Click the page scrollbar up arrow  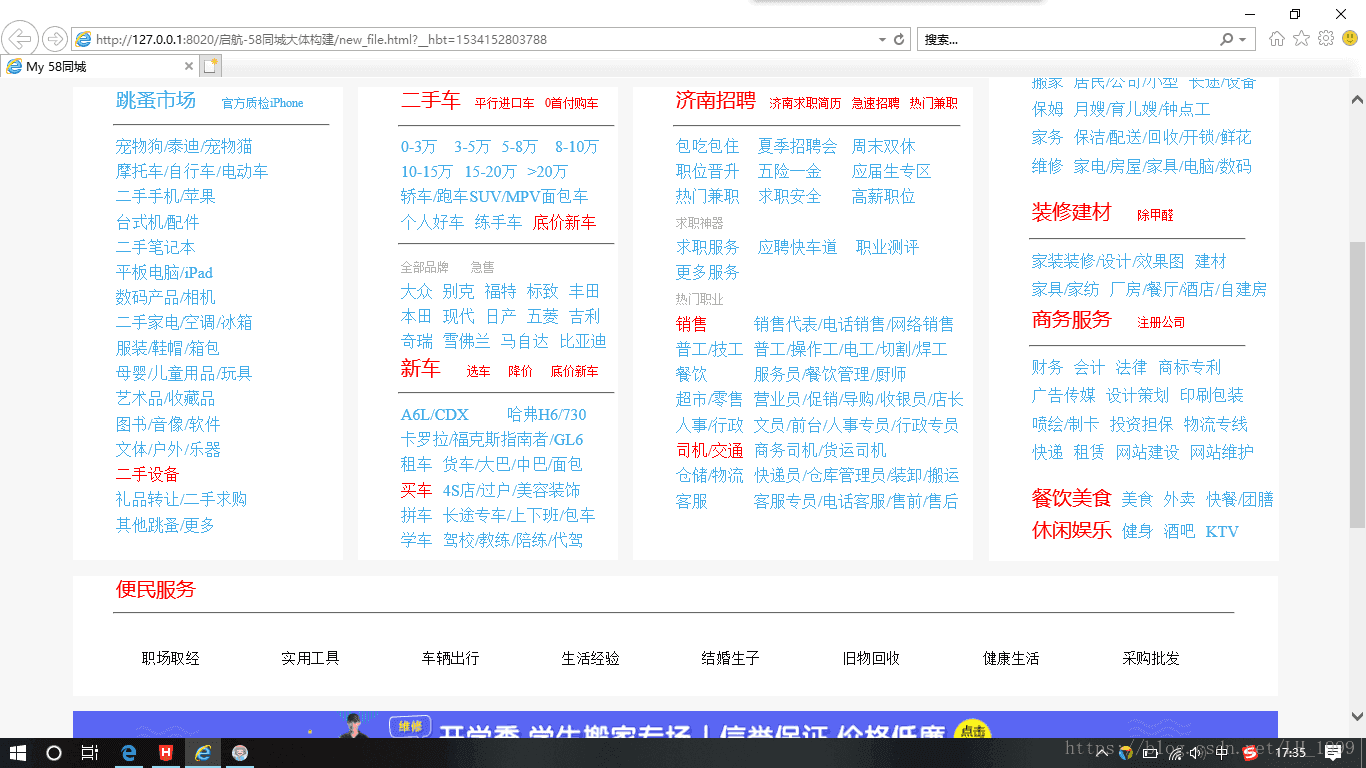(x=1357, y=100)
